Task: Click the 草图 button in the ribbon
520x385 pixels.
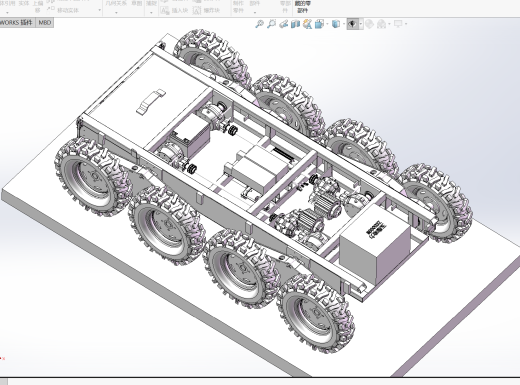Action: pyautogui.click(x=137, y=3)
